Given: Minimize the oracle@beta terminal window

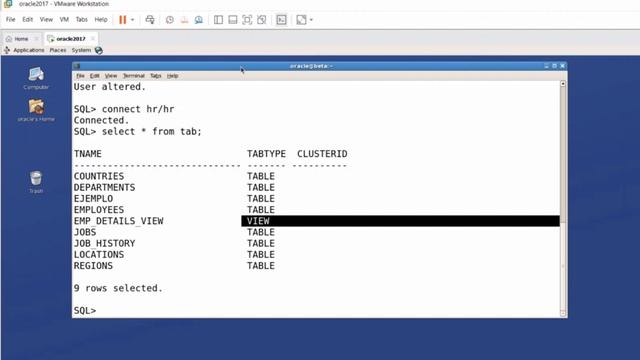Looking at the screenshot, I should [546, 66].
